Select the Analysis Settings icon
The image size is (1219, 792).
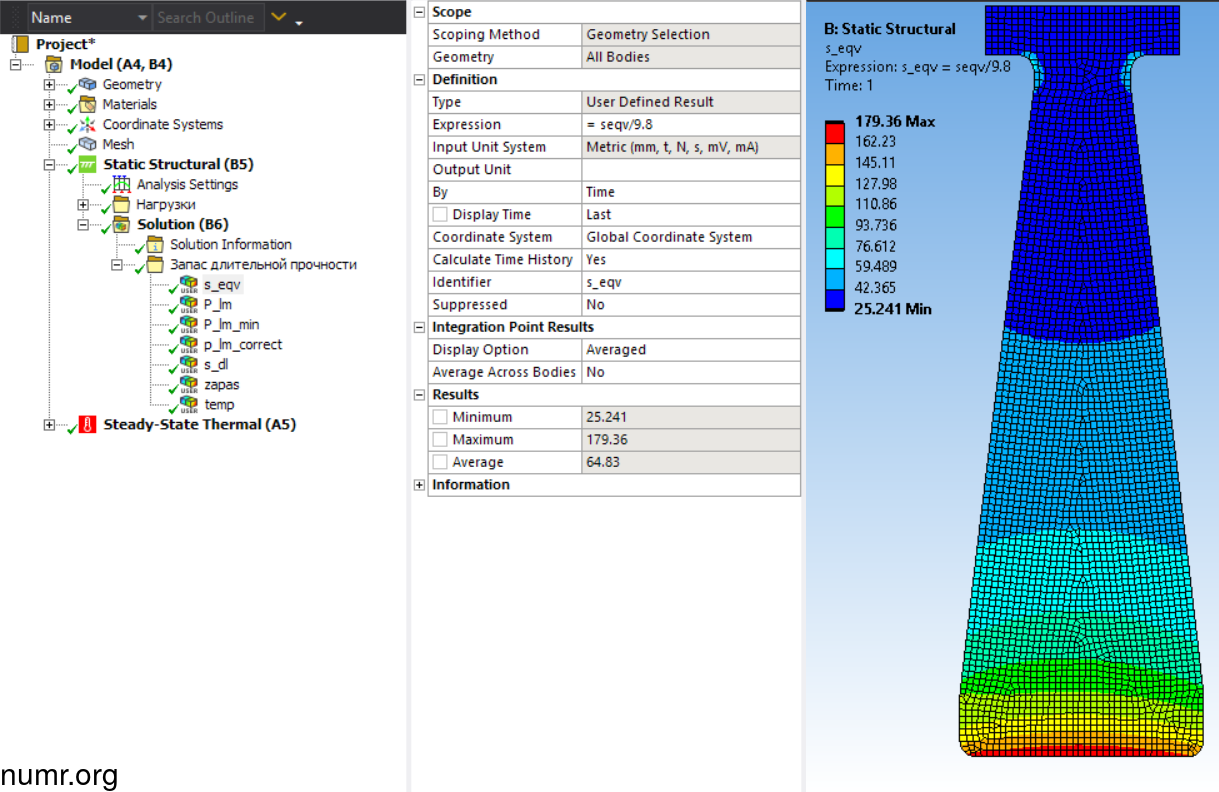click(122, 185)
